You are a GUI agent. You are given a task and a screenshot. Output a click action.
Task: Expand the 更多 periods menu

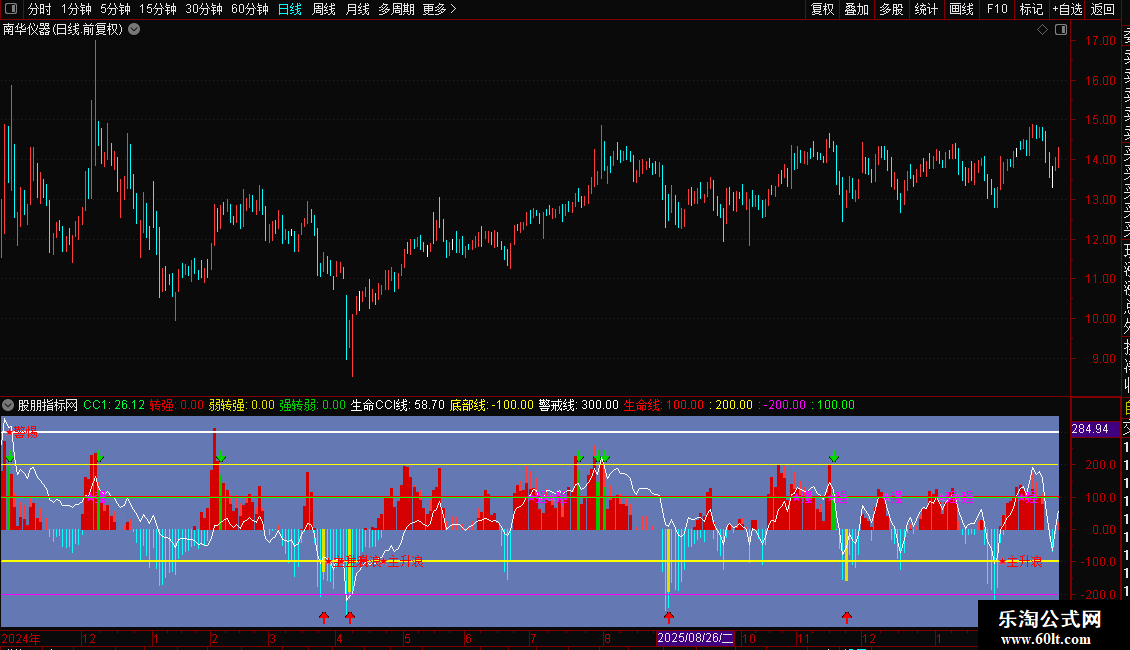pos(440,9)
